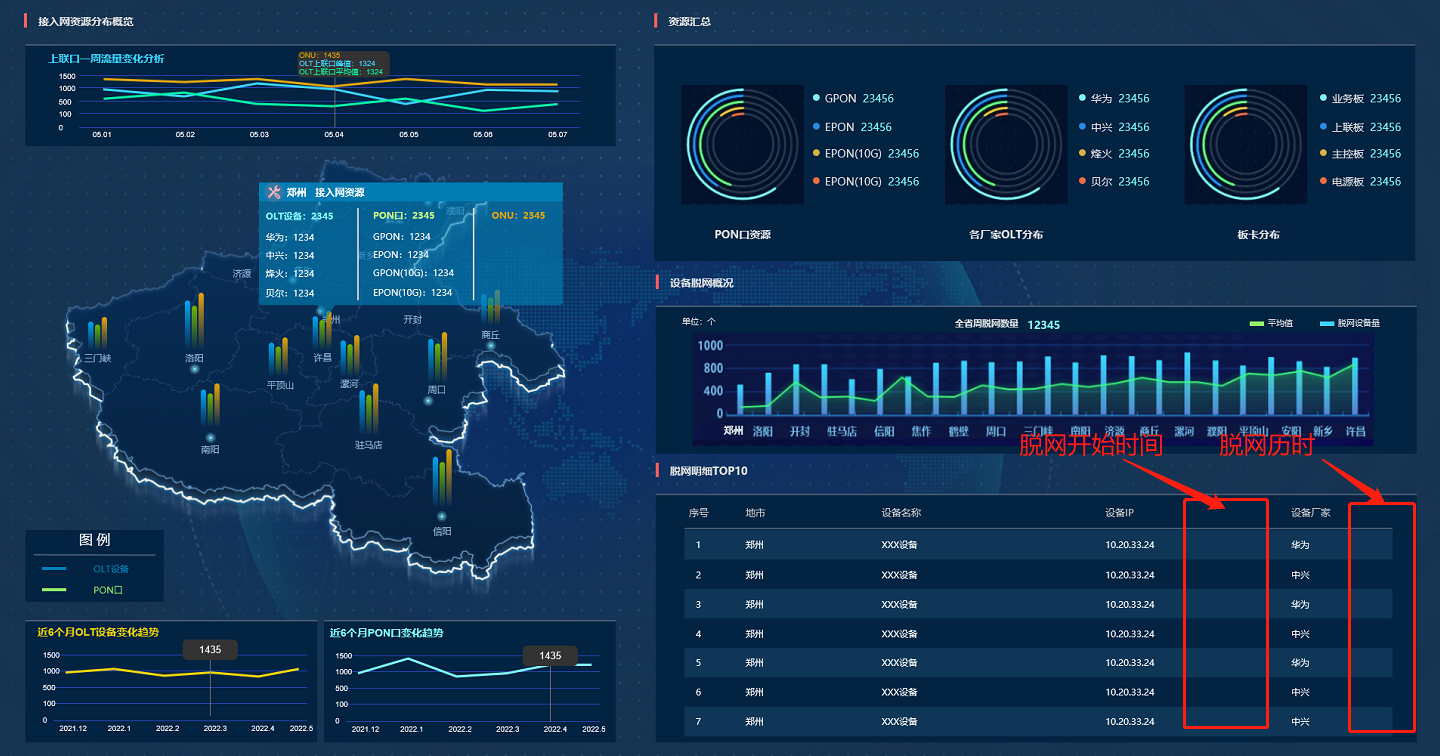
Task: Open the 平顶山 bar marker on the map
Action: (x=278, y=358)
